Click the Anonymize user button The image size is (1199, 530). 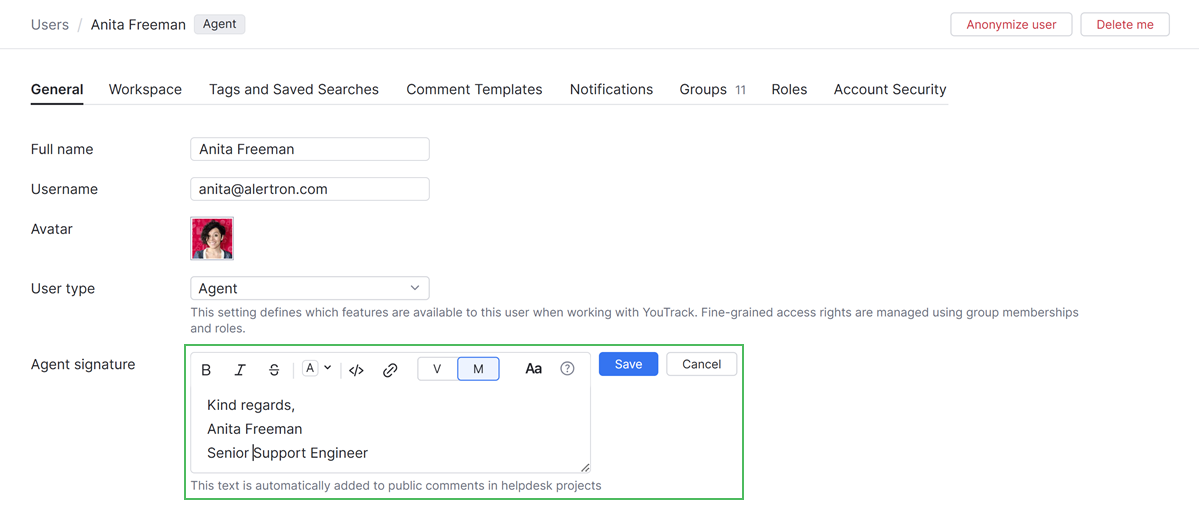click(1011, 25)
